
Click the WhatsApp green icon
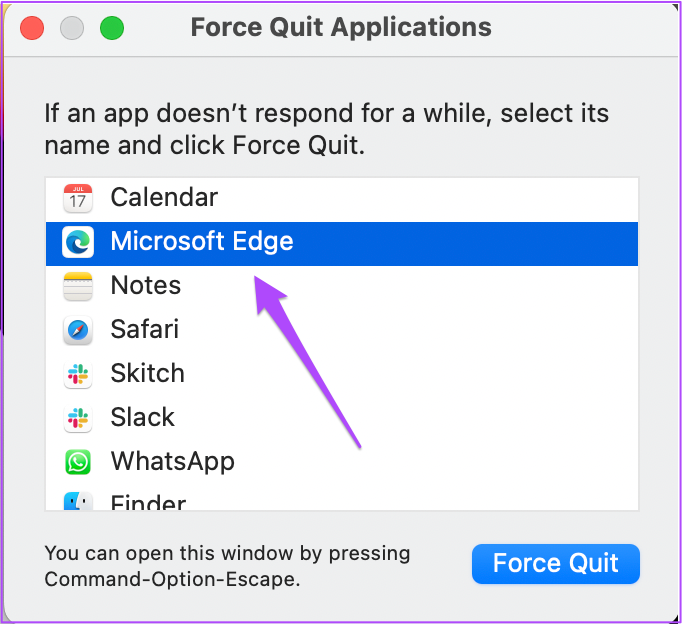point(78,462)
